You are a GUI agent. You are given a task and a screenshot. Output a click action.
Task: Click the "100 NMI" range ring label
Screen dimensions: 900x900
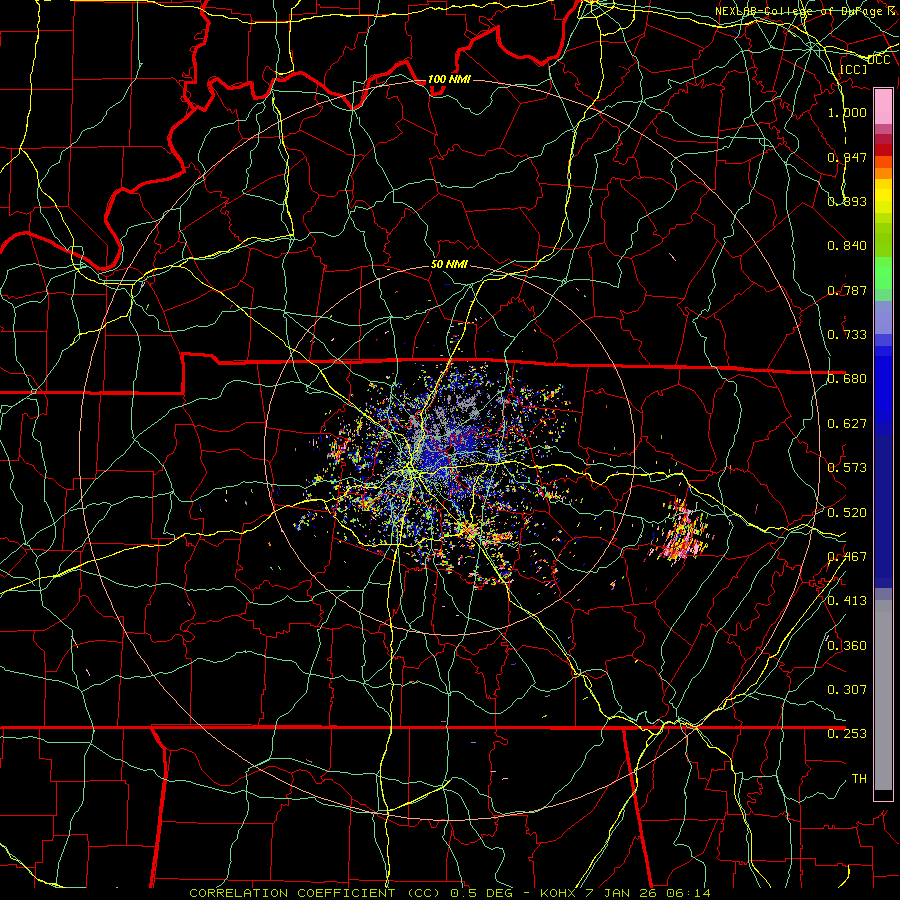click(x=449, y=79)
